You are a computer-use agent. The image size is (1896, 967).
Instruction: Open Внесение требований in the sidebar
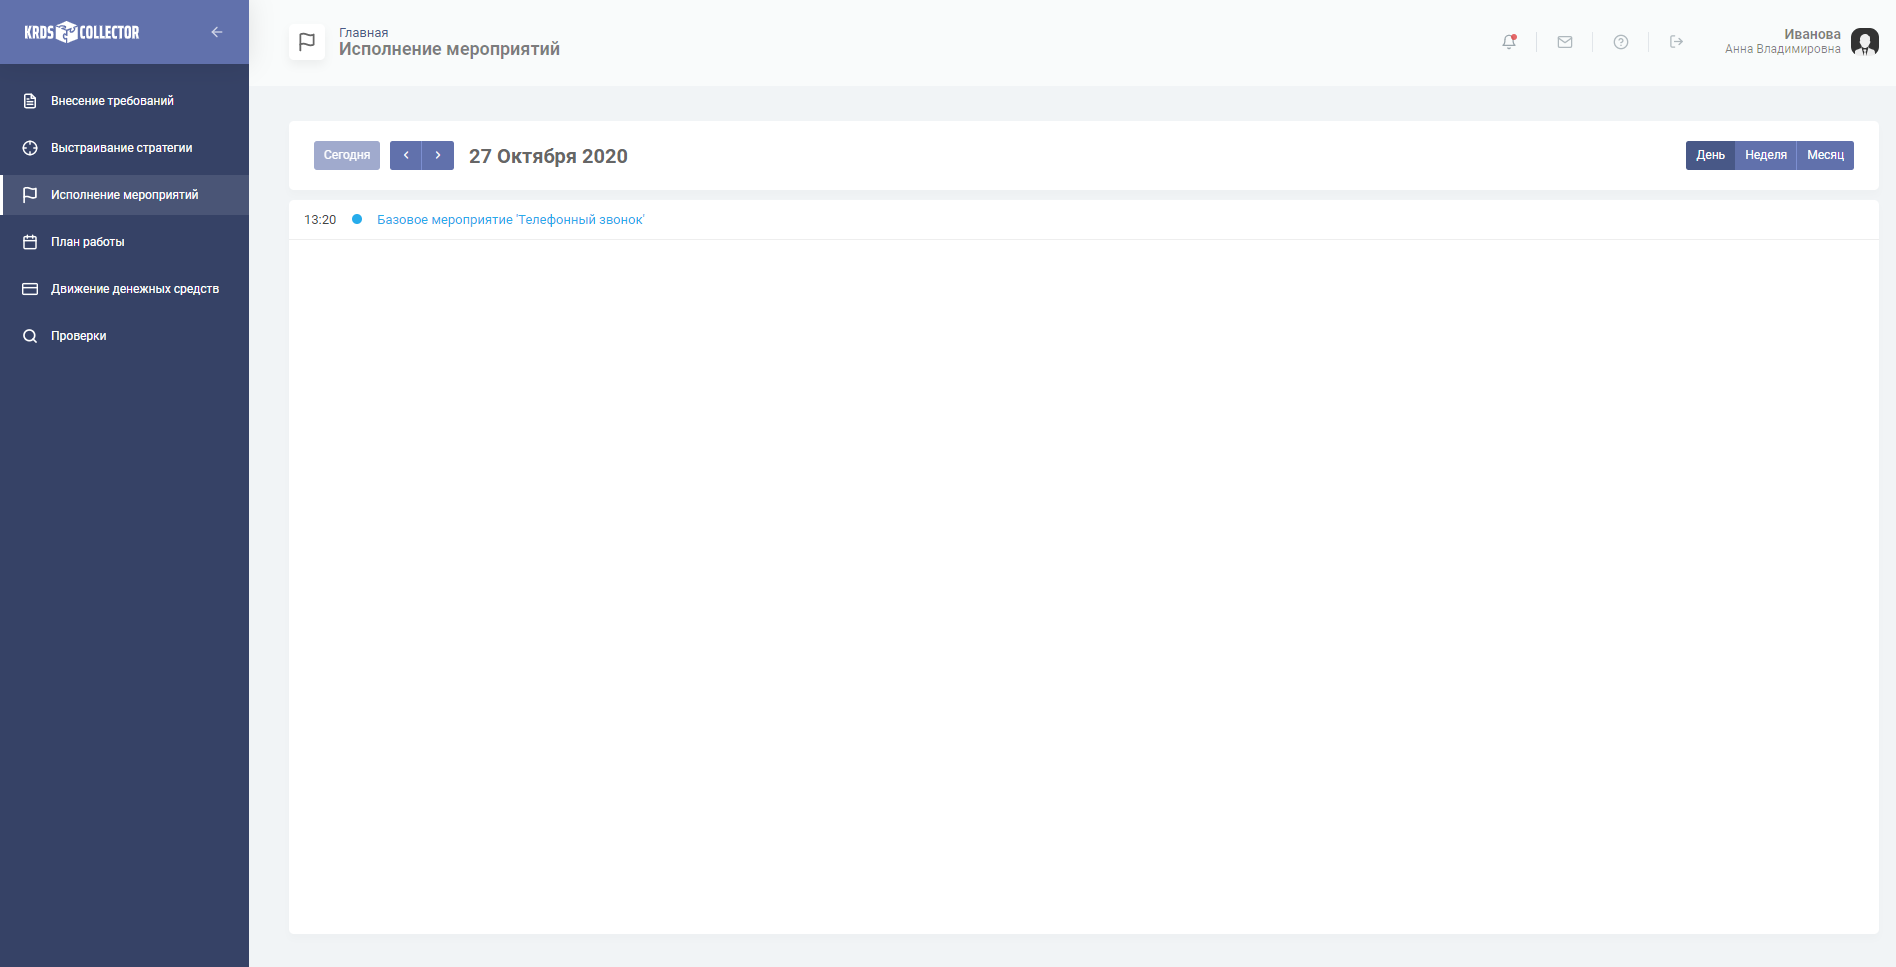112,101
